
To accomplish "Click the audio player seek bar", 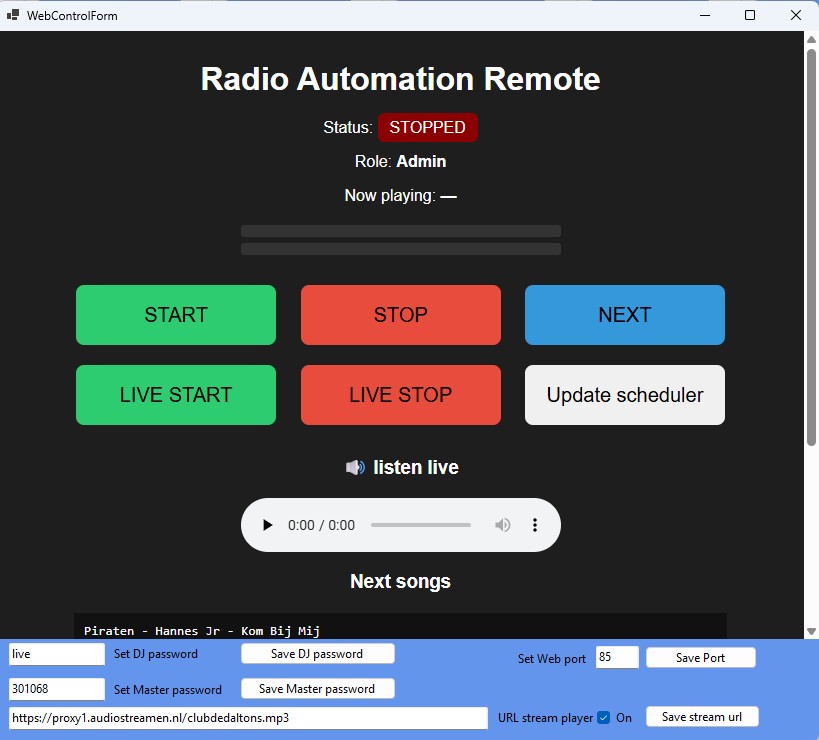I will pyautogui.click(x=420, y=525).
